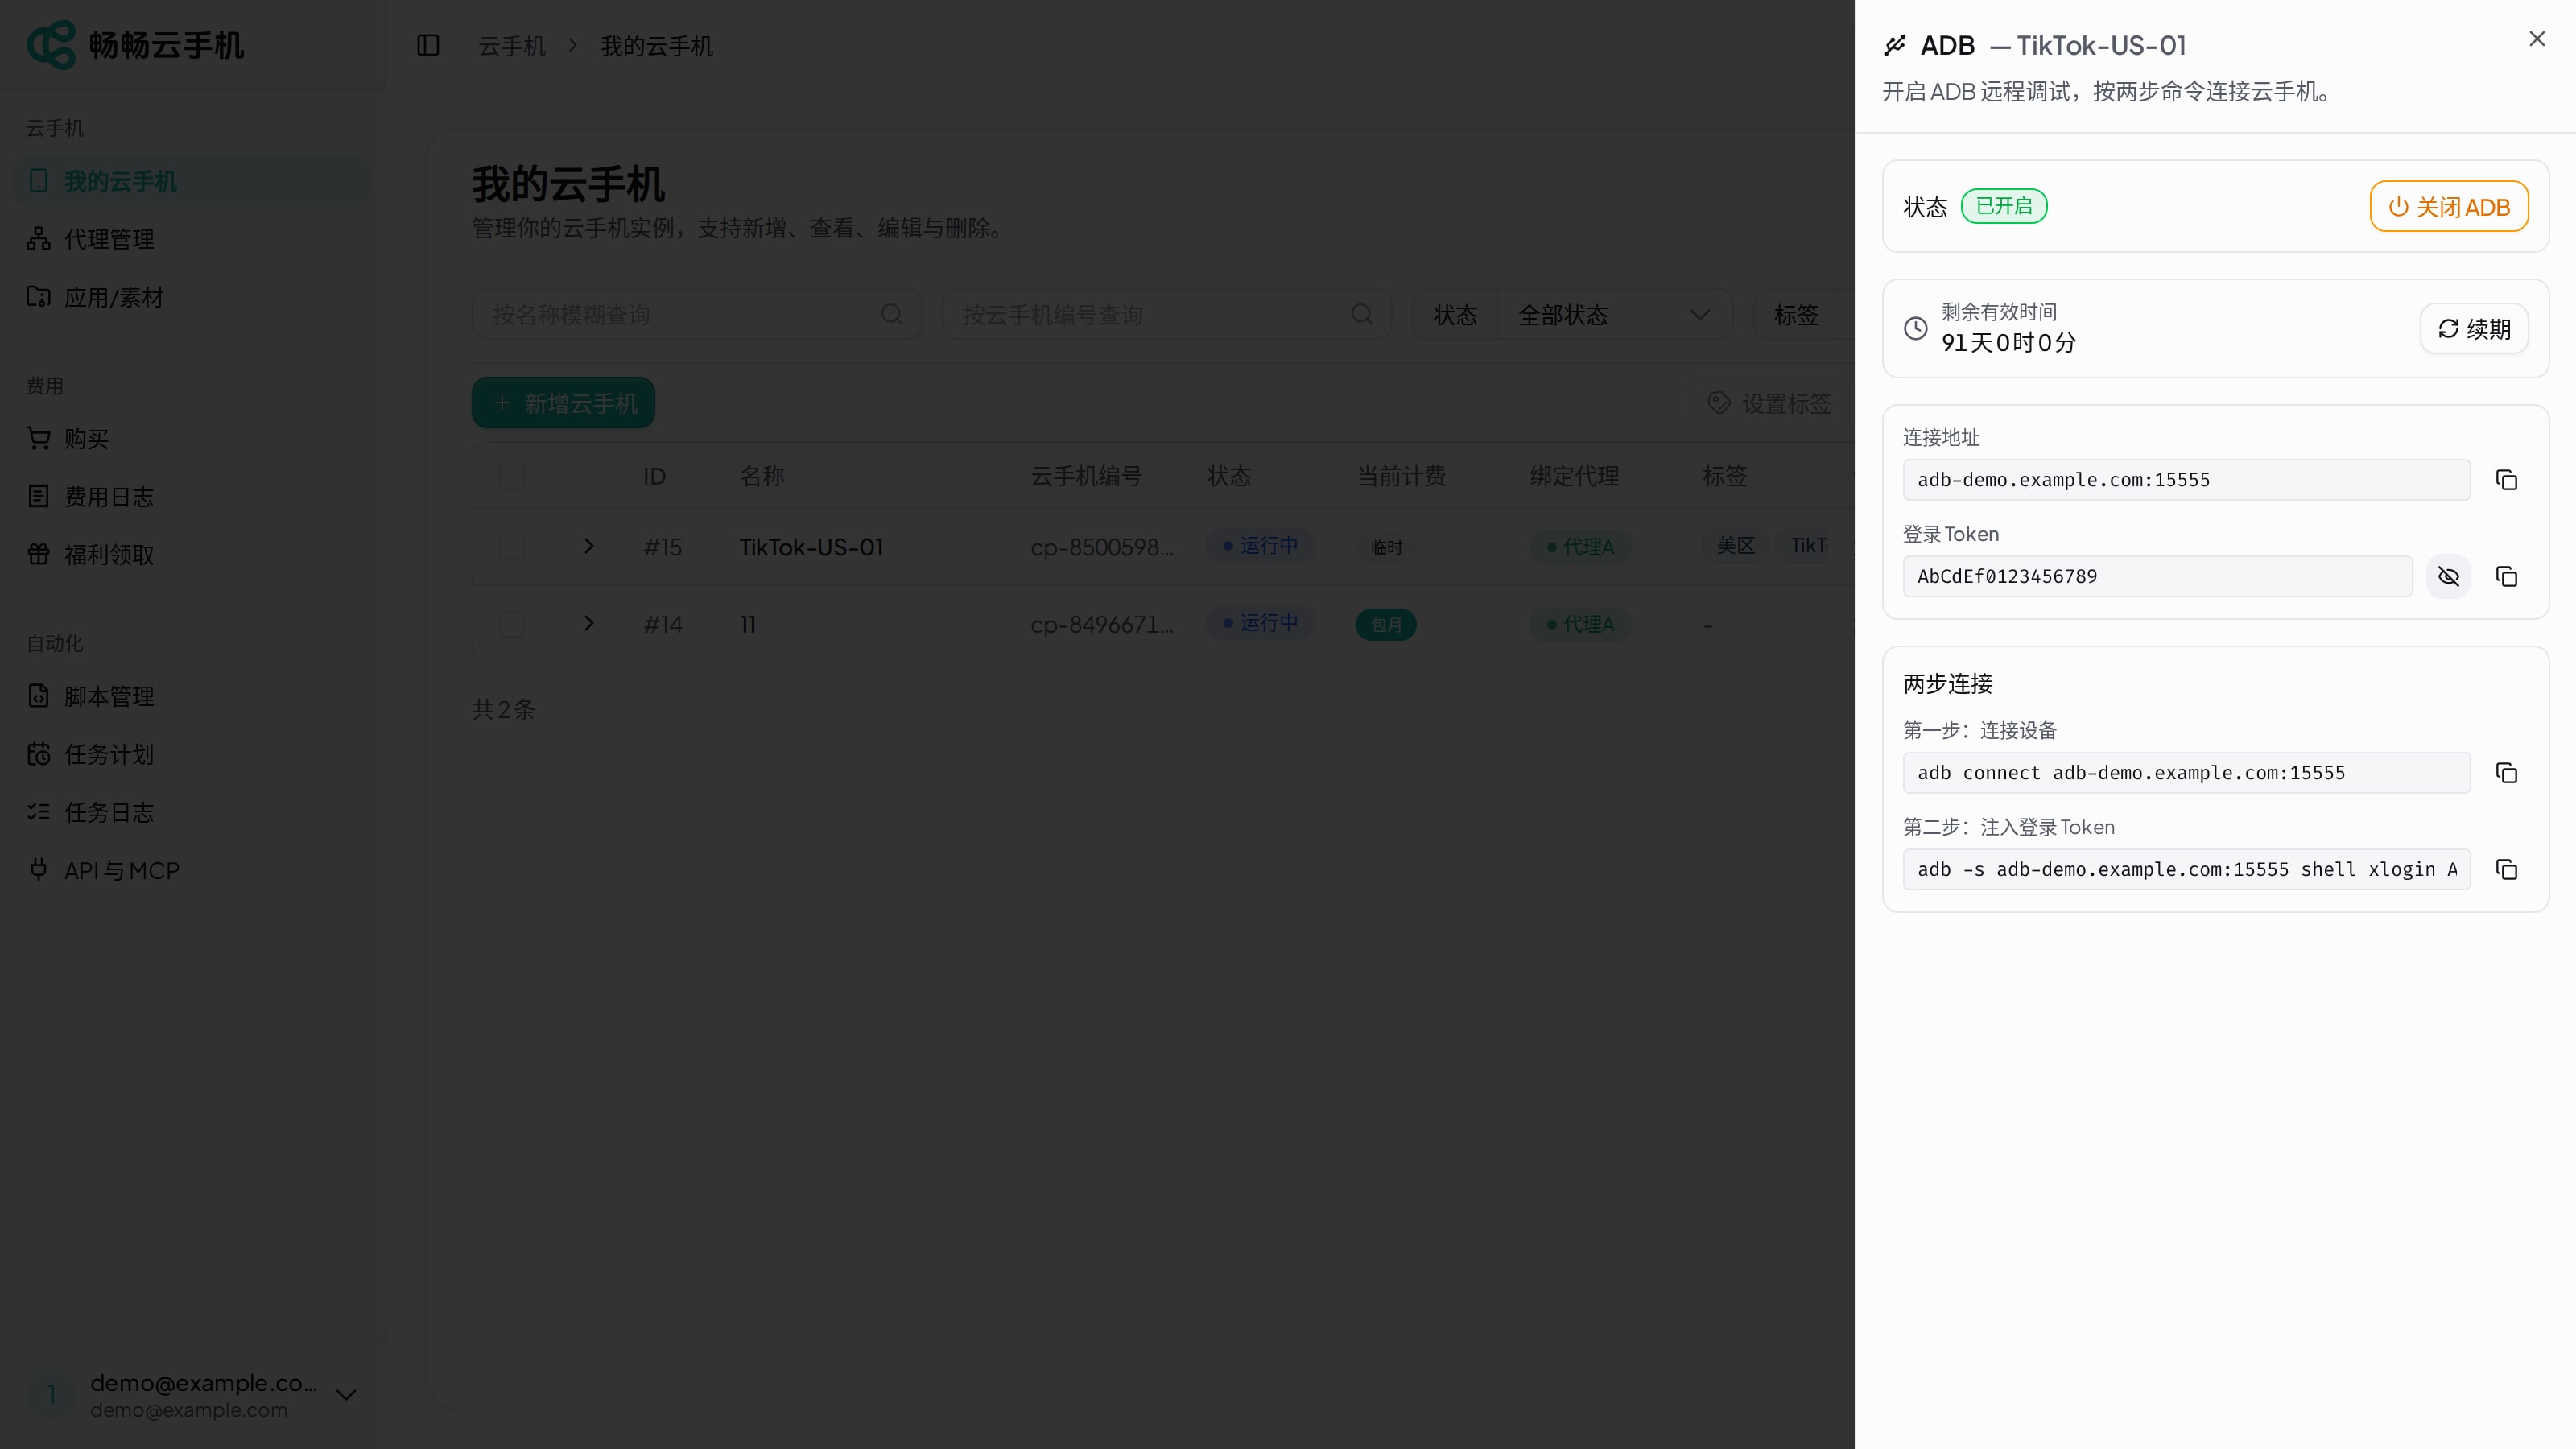Select the adb -s xlogin command field
Image resolution: width=2576 pixels, height=1449 pixels.
point(2186,870)
